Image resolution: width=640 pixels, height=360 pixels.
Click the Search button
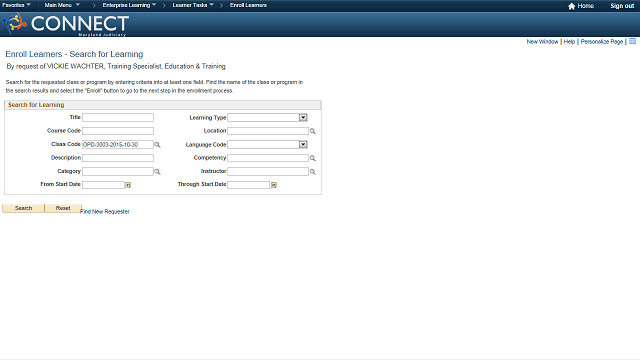click(x=23, y=208)
